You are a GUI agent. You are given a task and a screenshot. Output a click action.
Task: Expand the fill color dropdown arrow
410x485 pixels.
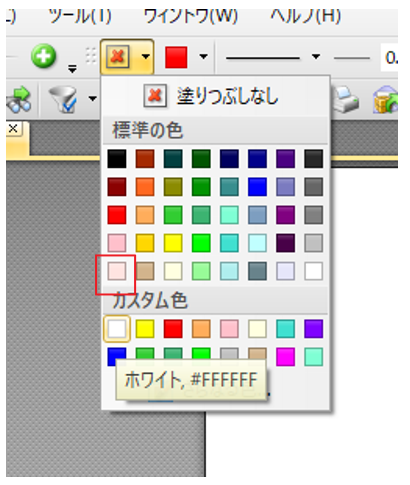pyautogui.click(x=145, y=57)
